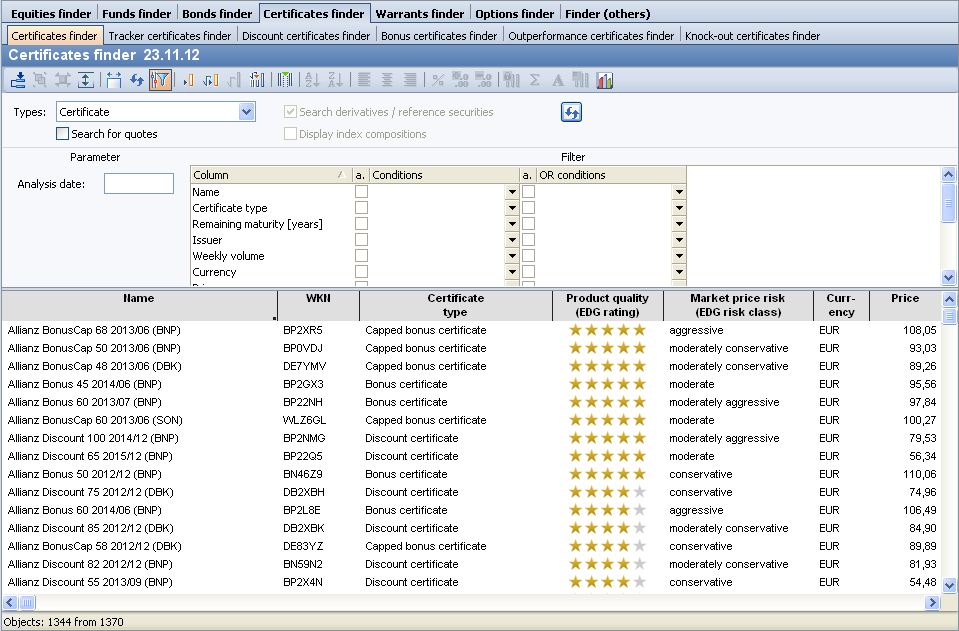959x631 pixels.
Task: Click the refresh arrows toolbar icon
Action: click(x=137, y=81)
